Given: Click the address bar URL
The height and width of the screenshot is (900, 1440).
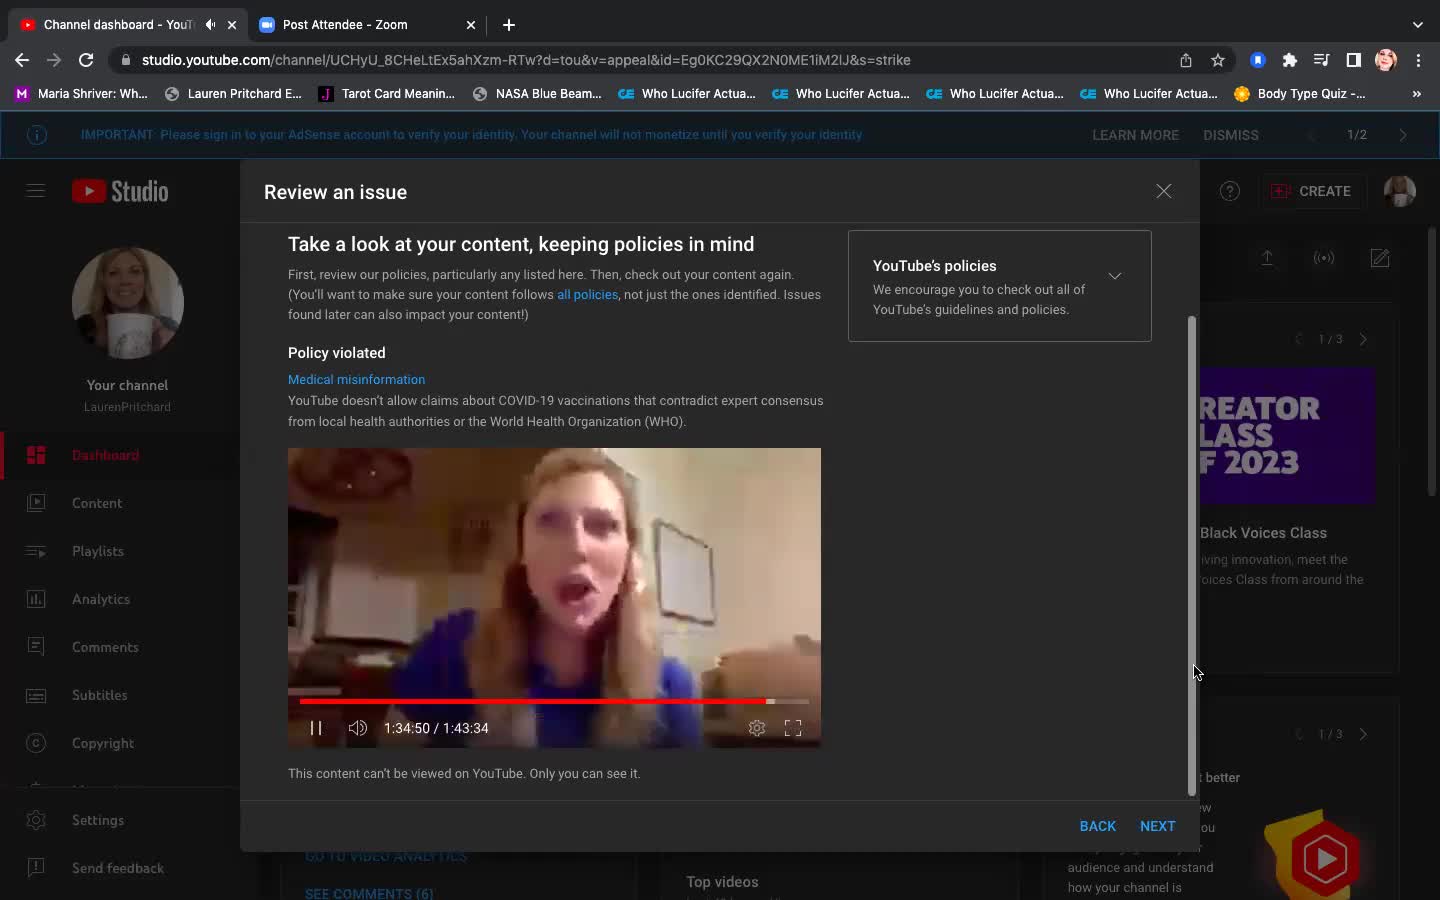Looking at the screenshot, I should click(x=526, y=60).
